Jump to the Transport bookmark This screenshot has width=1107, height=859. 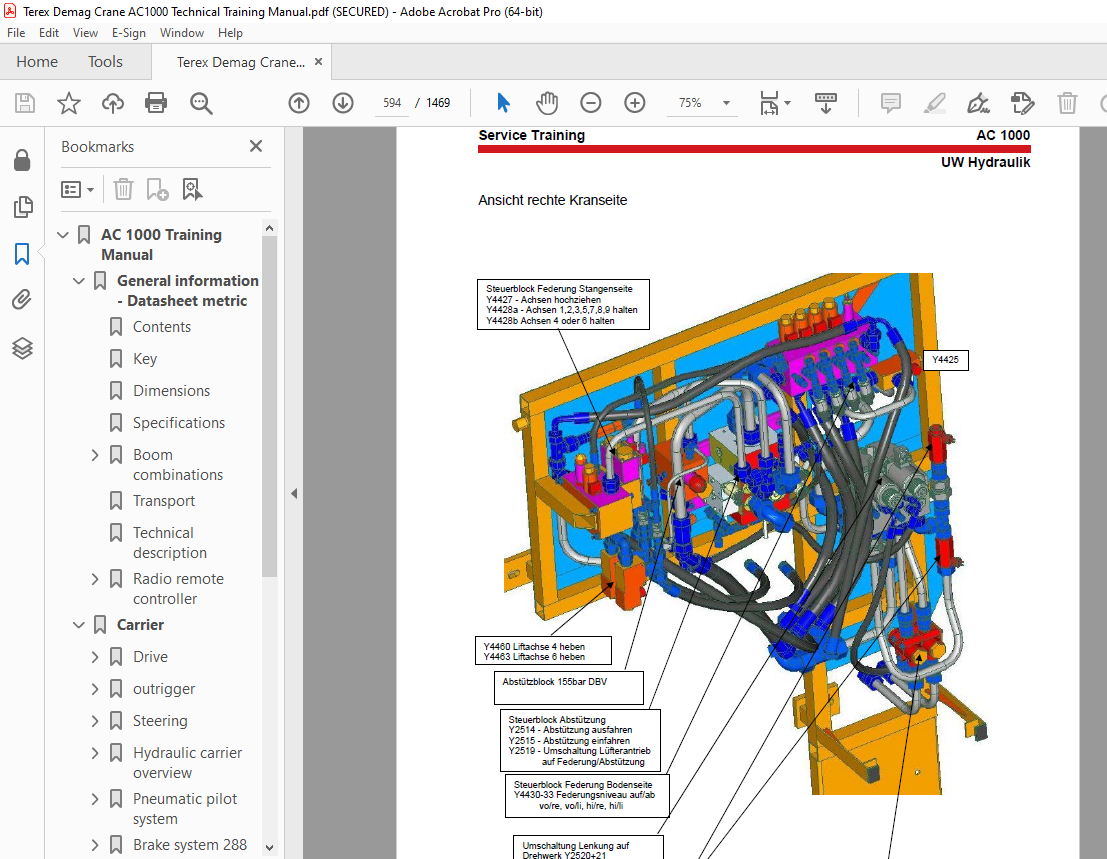164,500
